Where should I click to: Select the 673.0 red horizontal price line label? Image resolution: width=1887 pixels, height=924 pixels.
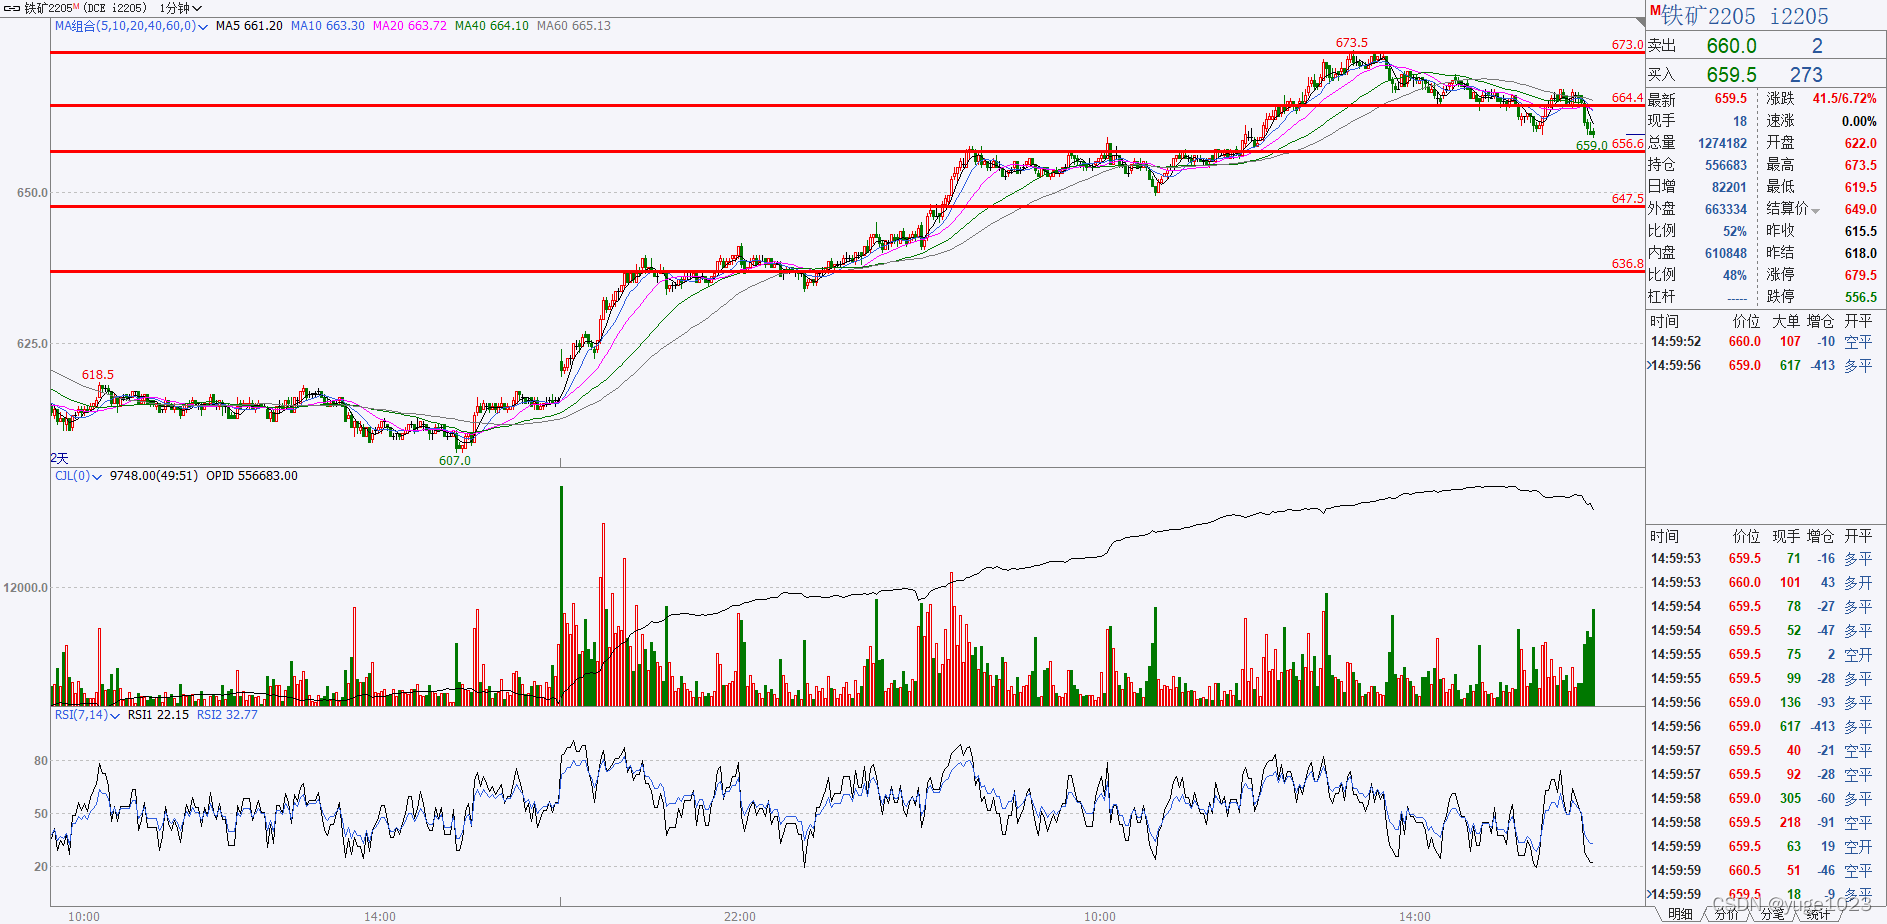tap(1627, 45)
